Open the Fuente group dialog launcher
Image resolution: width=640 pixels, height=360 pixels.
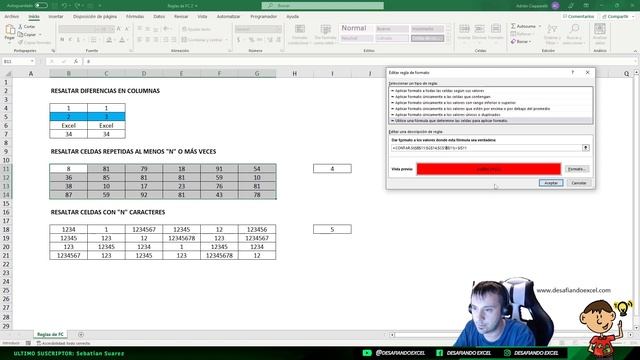tap(131, 51)
